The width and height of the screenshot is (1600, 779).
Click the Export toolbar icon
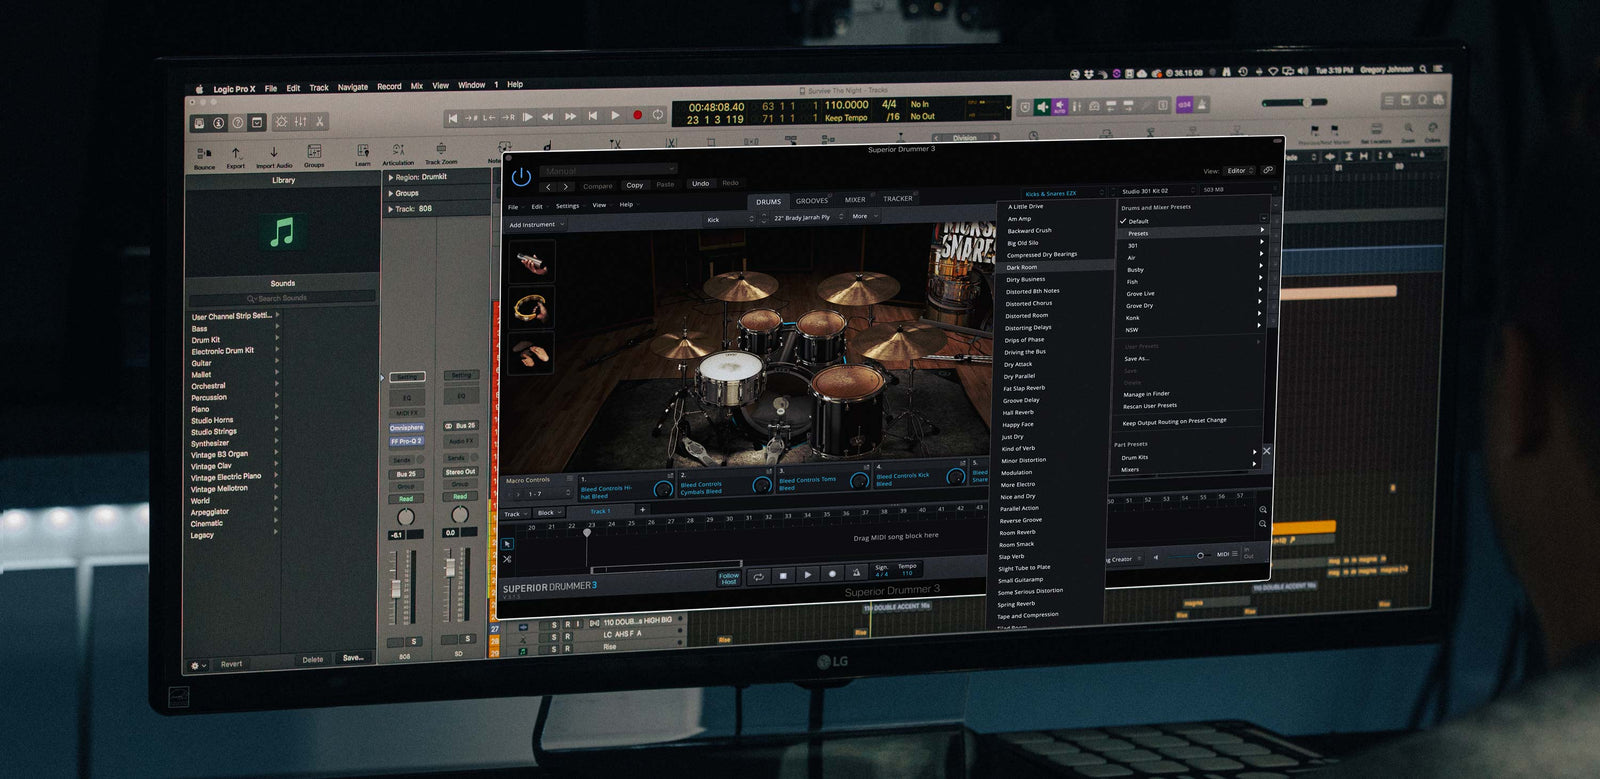[x=236, y=156]
